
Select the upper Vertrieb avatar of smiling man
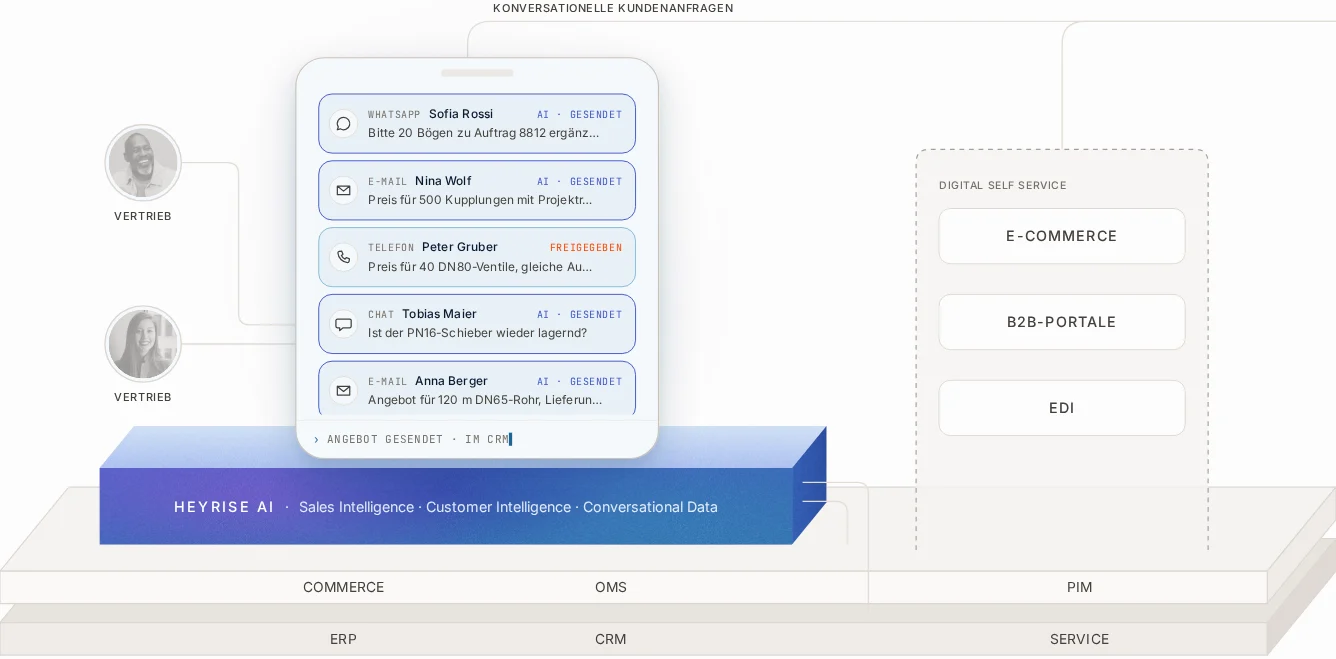[x=143, y=162]
